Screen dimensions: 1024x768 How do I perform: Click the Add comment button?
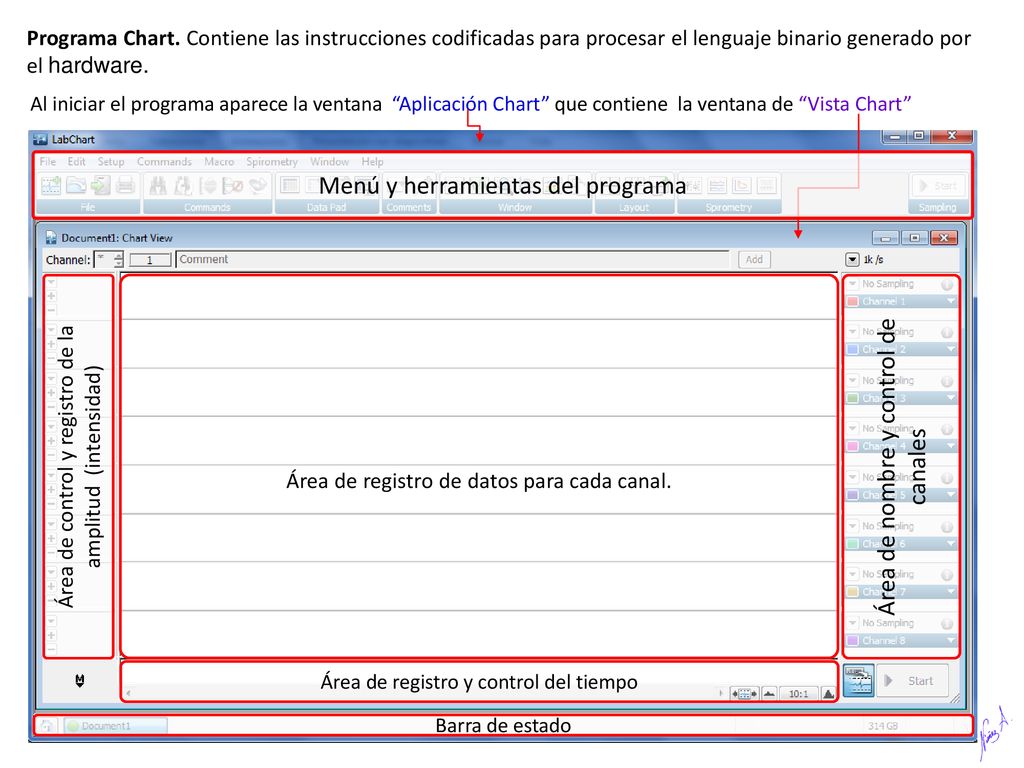pos(754,259)
